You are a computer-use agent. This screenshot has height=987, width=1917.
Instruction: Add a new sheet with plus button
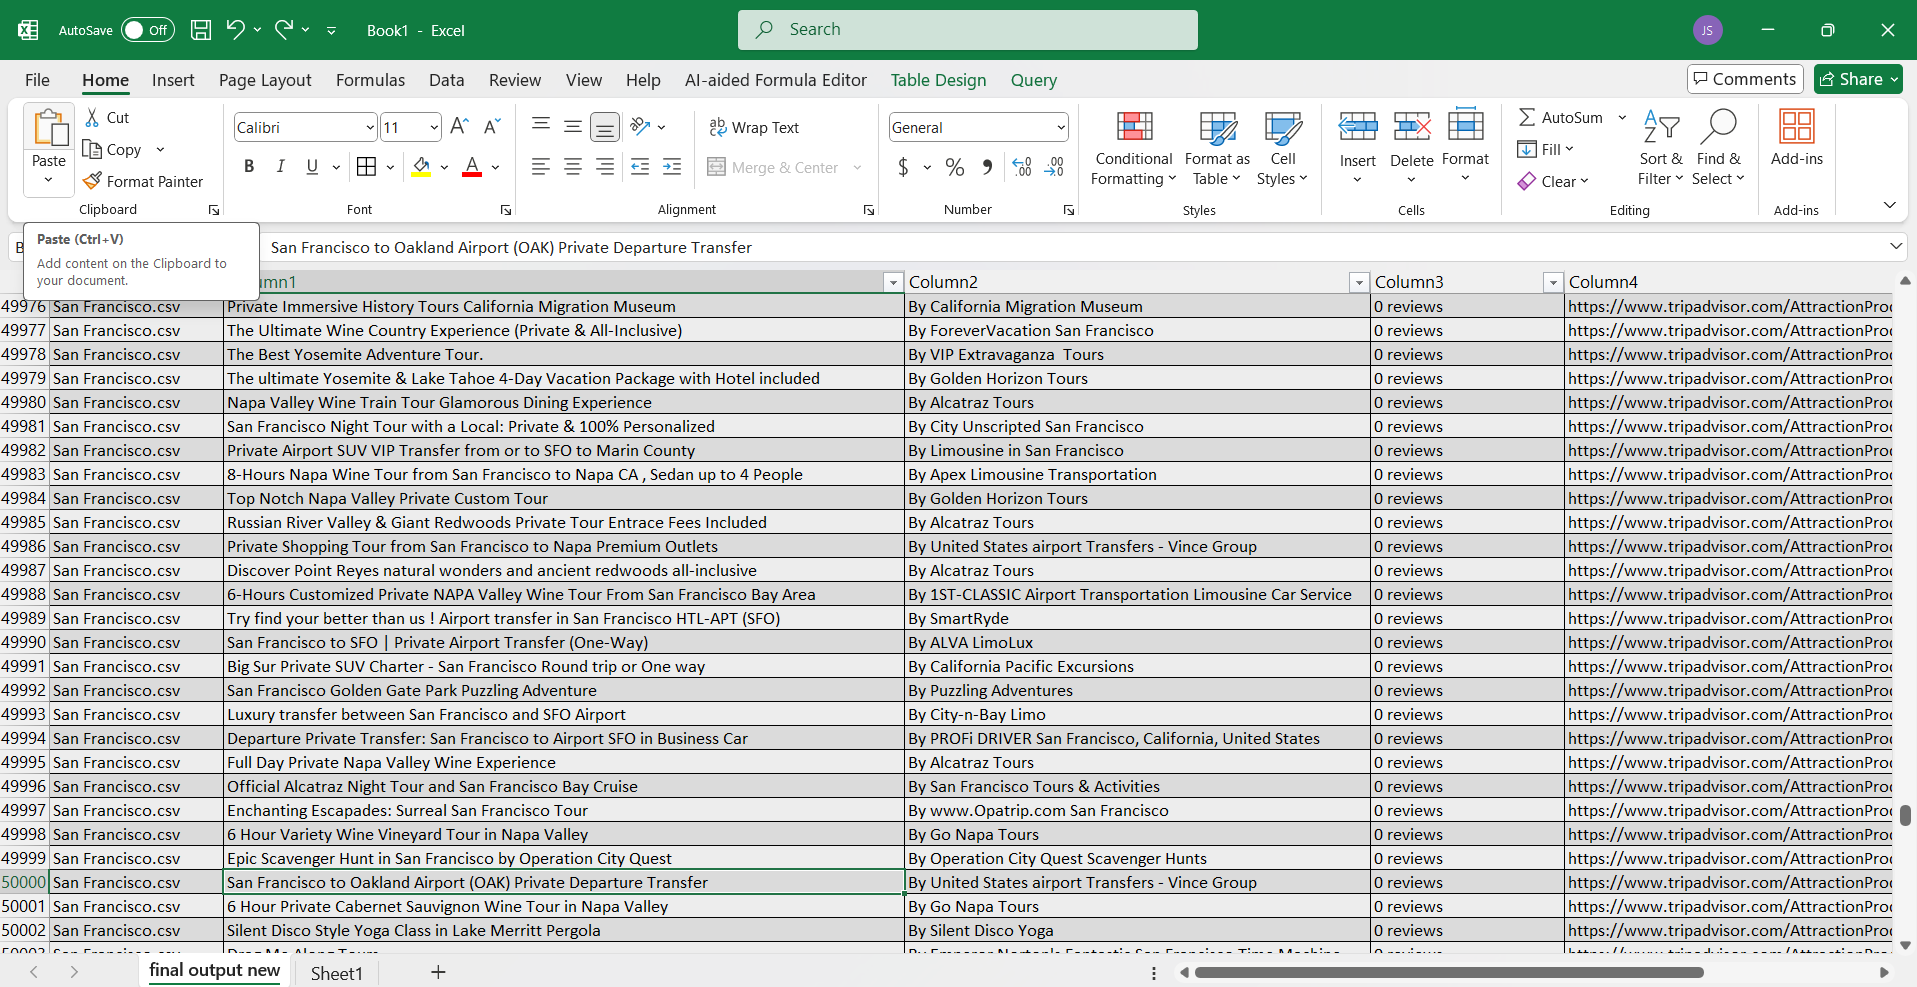click(438, 972)
